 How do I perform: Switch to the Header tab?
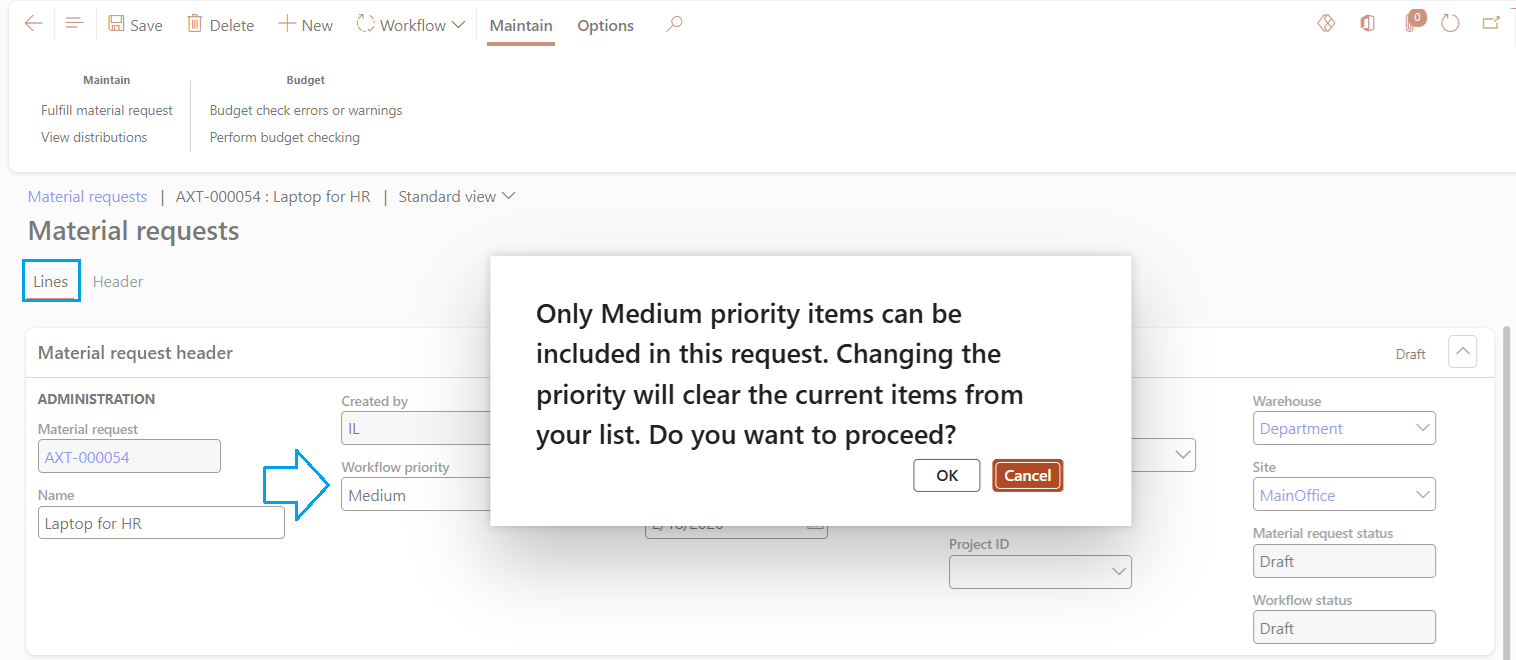[118, 282]
